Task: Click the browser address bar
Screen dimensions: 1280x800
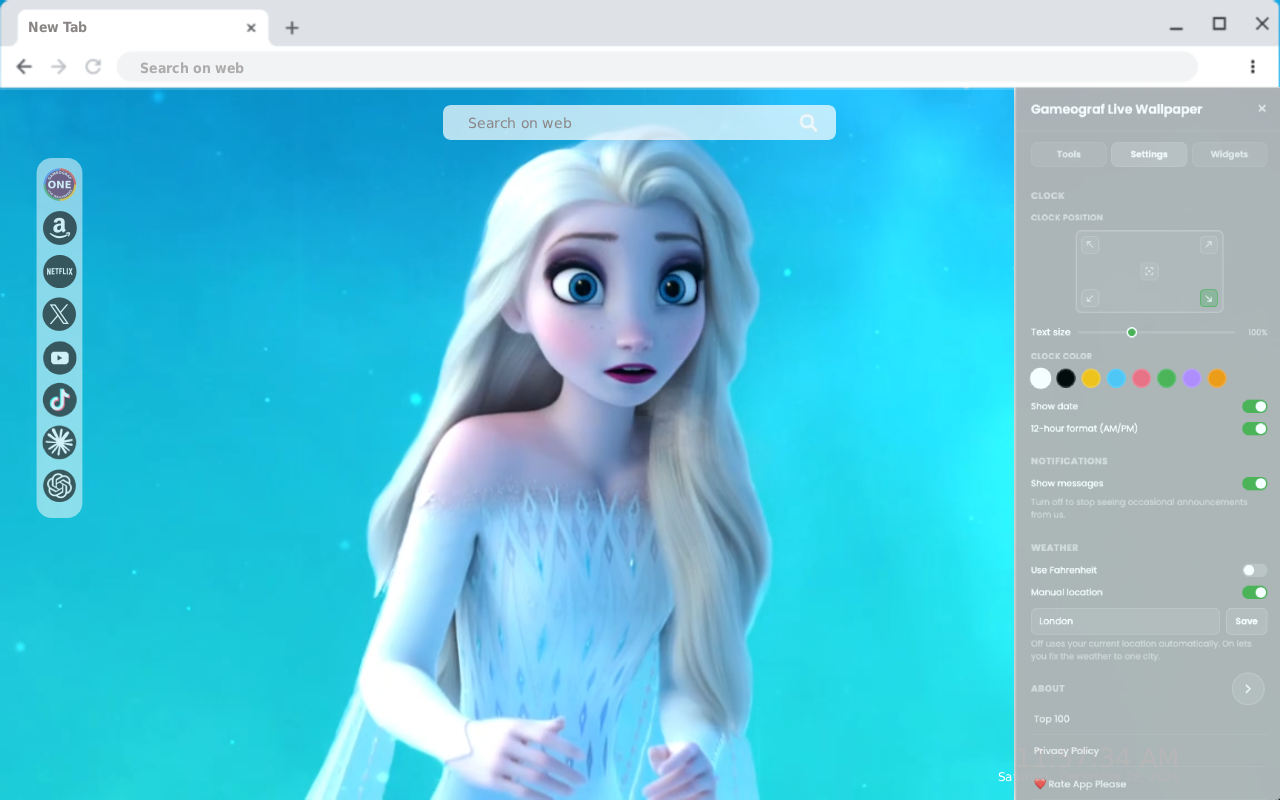Action: tap(657, 67)
